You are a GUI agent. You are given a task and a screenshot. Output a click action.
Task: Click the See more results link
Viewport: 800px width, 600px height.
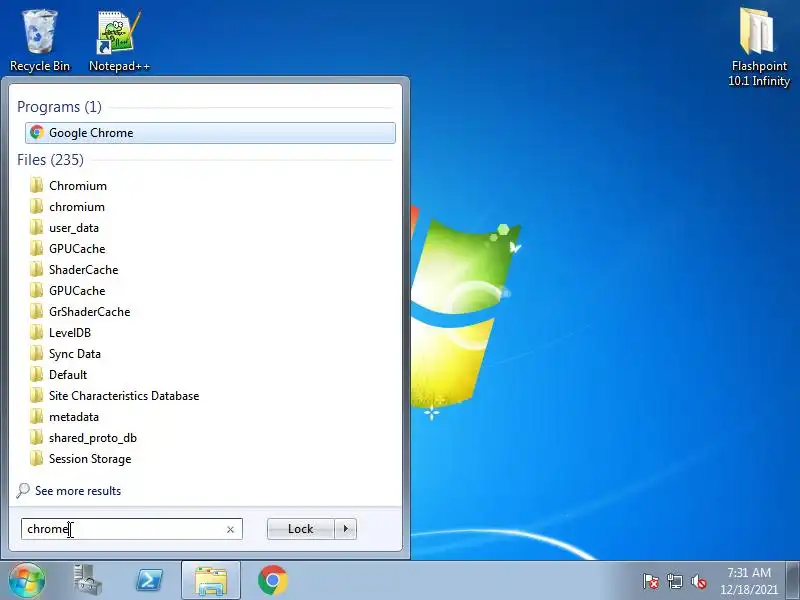[x=78, y=491]
